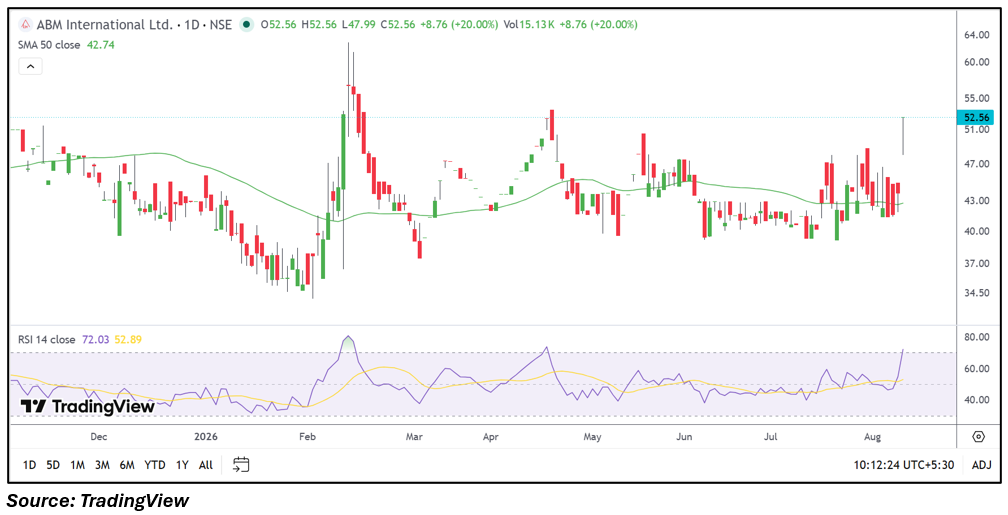Click the Aug label on time axis

pyautogui.click(x=872, y=437)
